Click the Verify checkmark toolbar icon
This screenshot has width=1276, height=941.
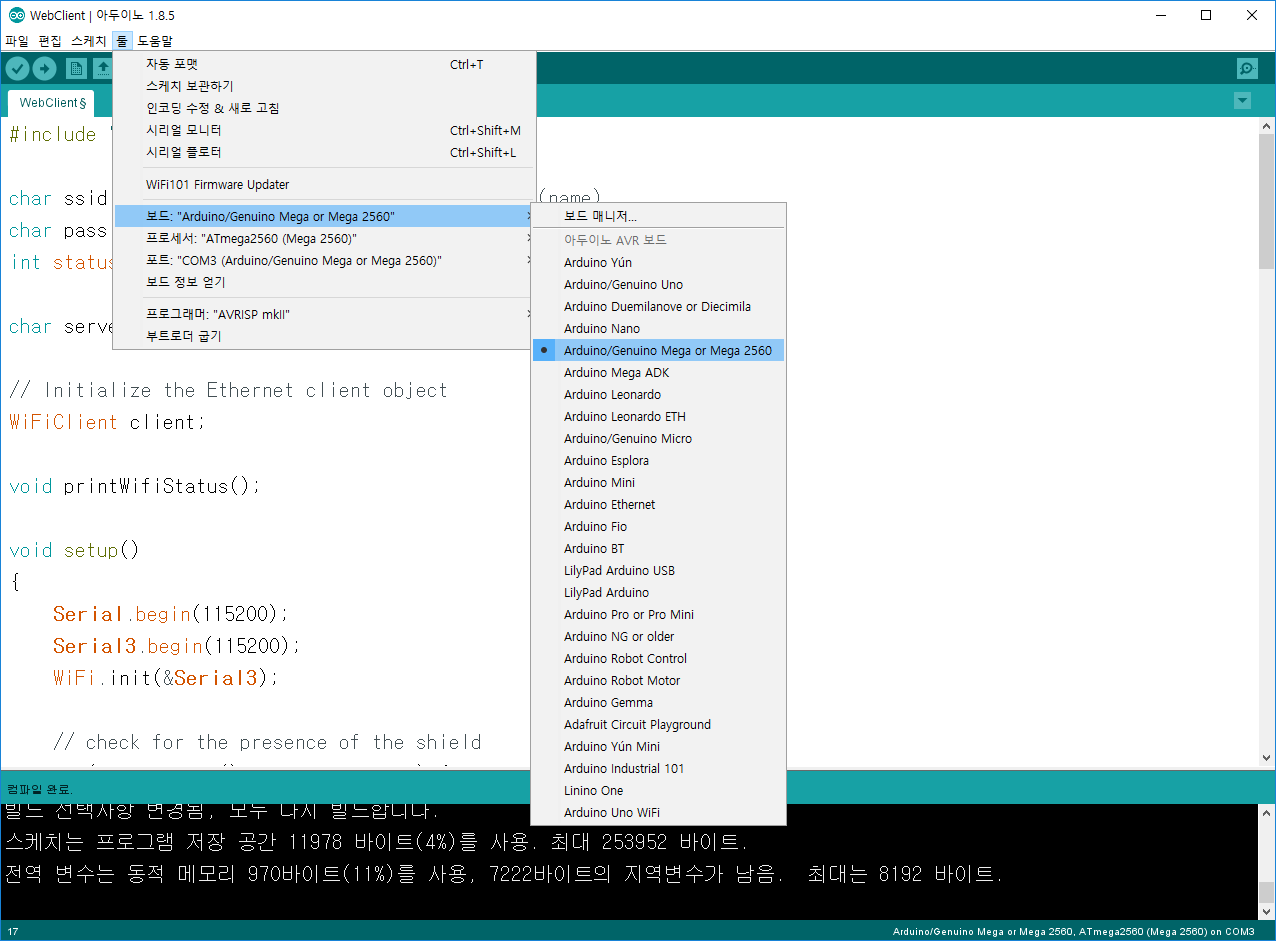coord(17,68)
